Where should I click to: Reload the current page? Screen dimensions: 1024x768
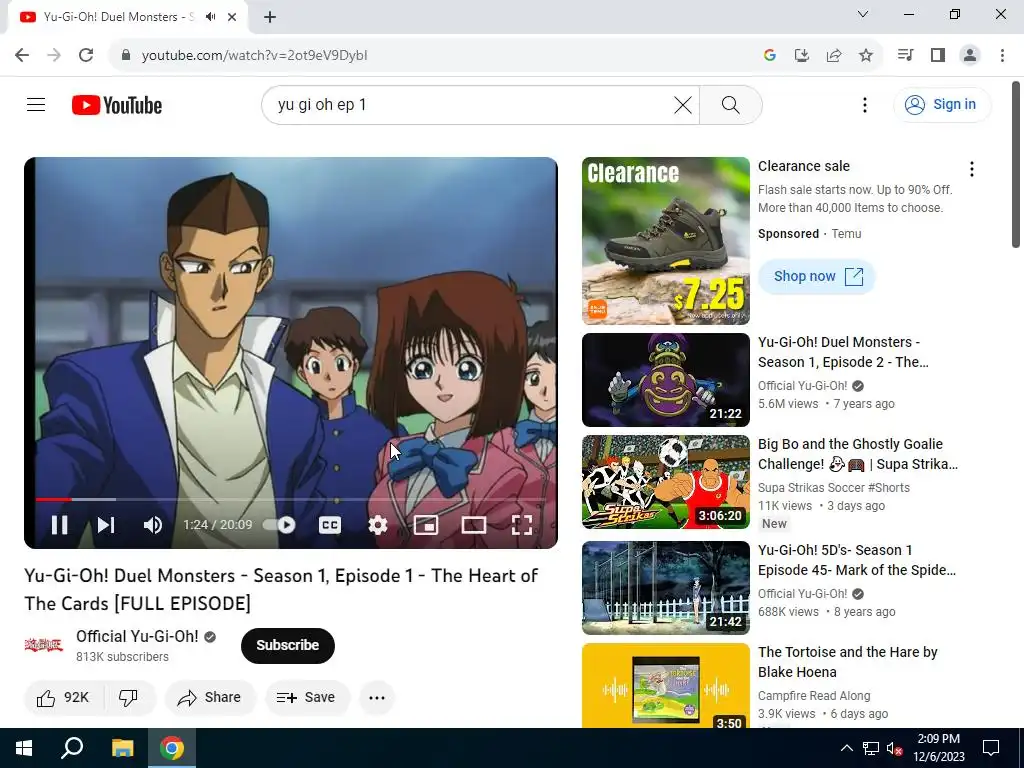pyautogui.click(x=86, y=55)
